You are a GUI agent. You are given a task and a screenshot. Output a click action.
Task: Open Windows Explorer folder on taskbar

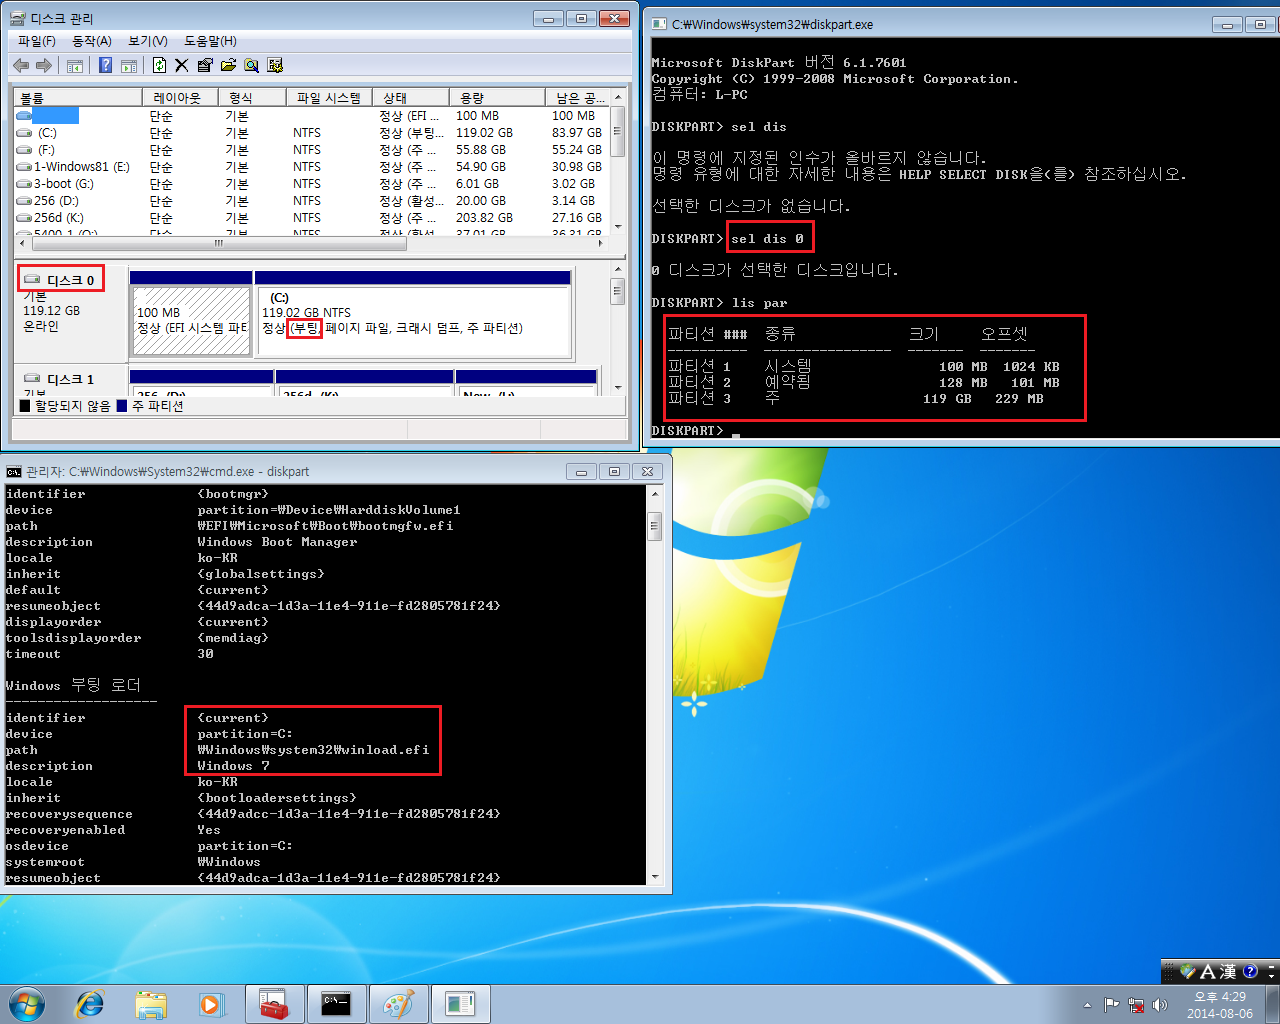(151, 1004)
